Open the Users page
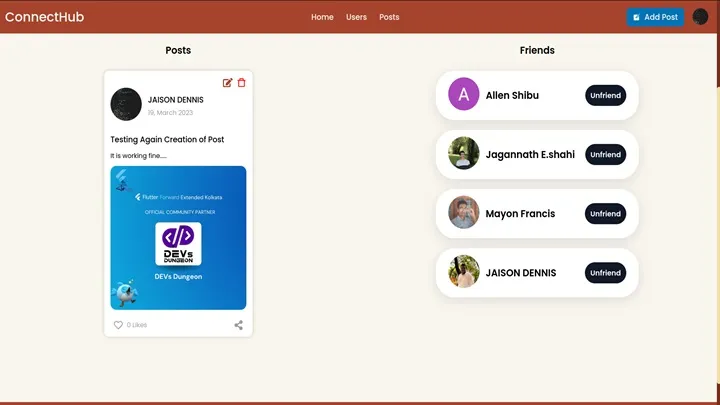The image size is (720, 405). click(356, 17)
